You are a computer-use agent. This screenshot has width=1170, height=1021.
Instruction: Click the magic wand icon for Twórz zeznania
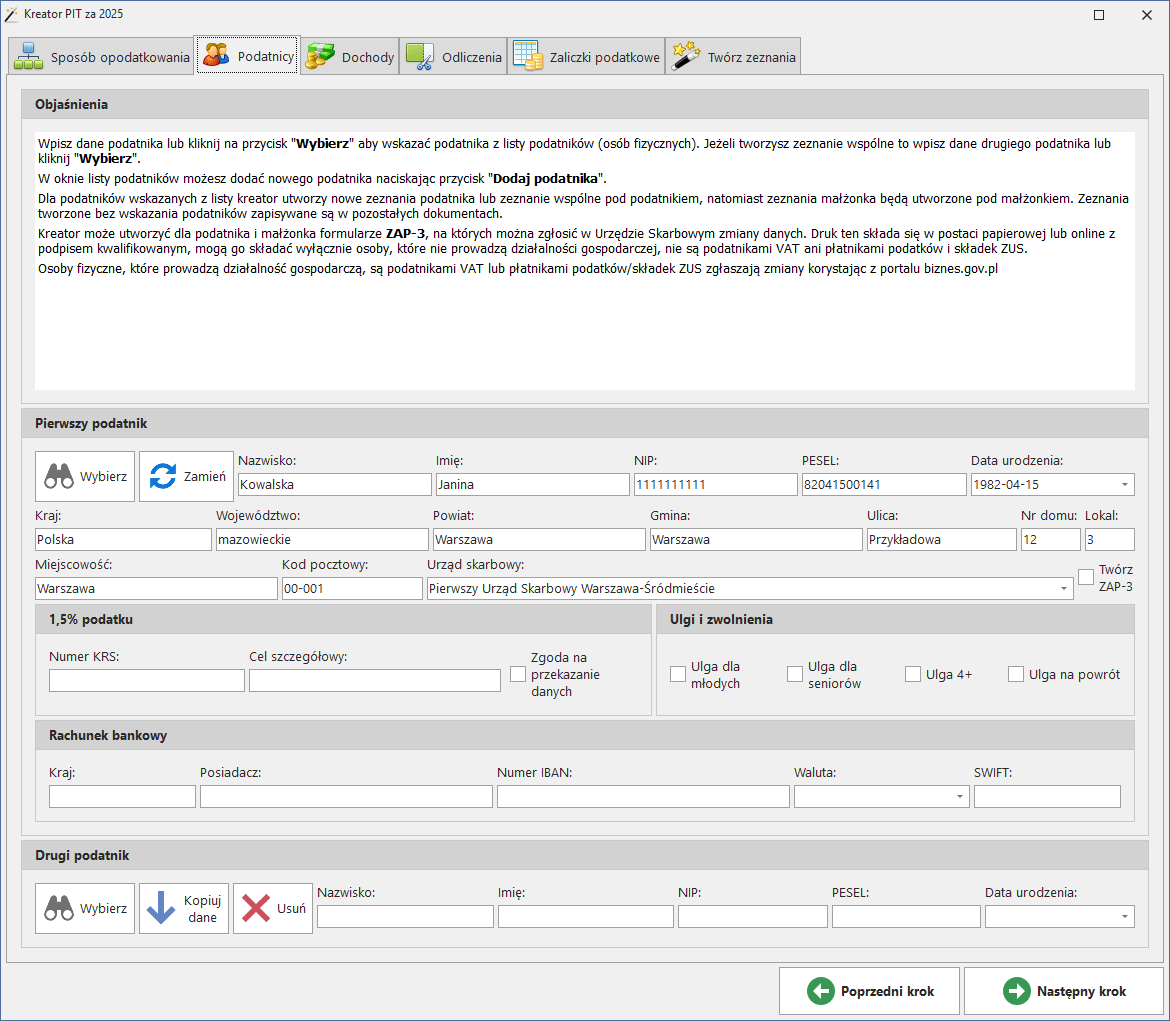(x=686, y=57)
